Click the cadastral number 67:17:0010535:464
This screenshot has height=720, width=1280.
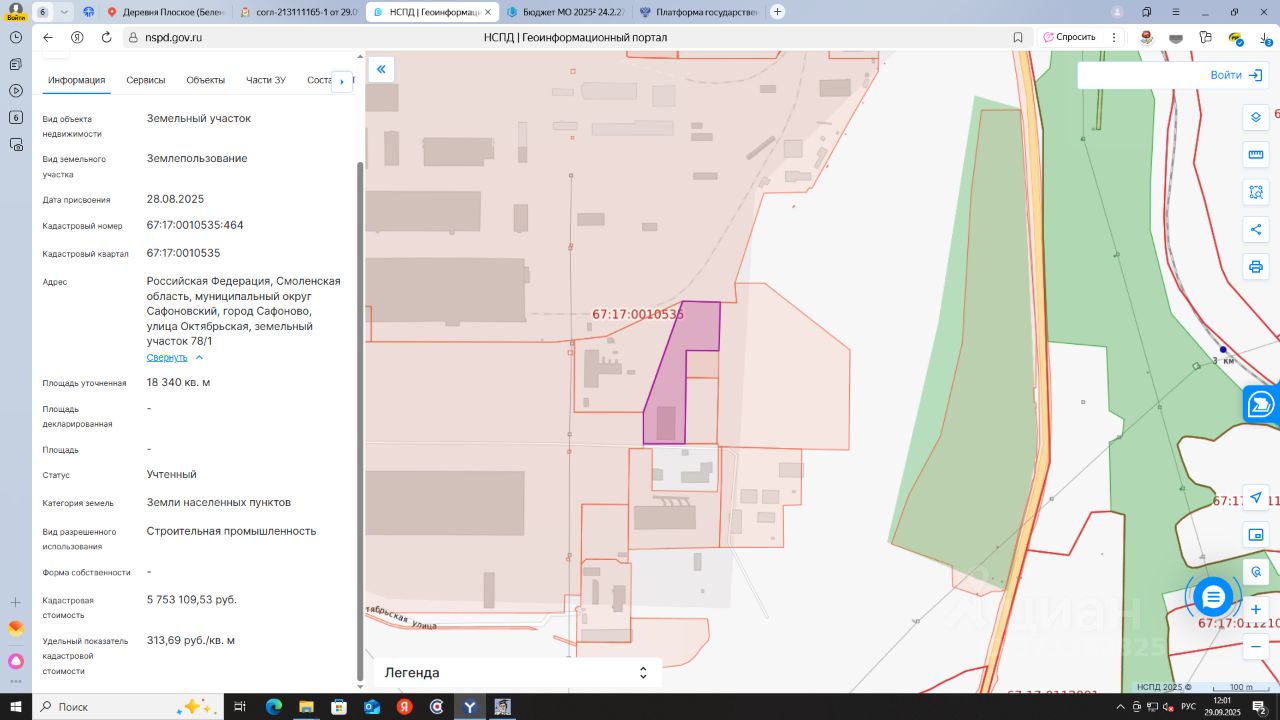195,225
